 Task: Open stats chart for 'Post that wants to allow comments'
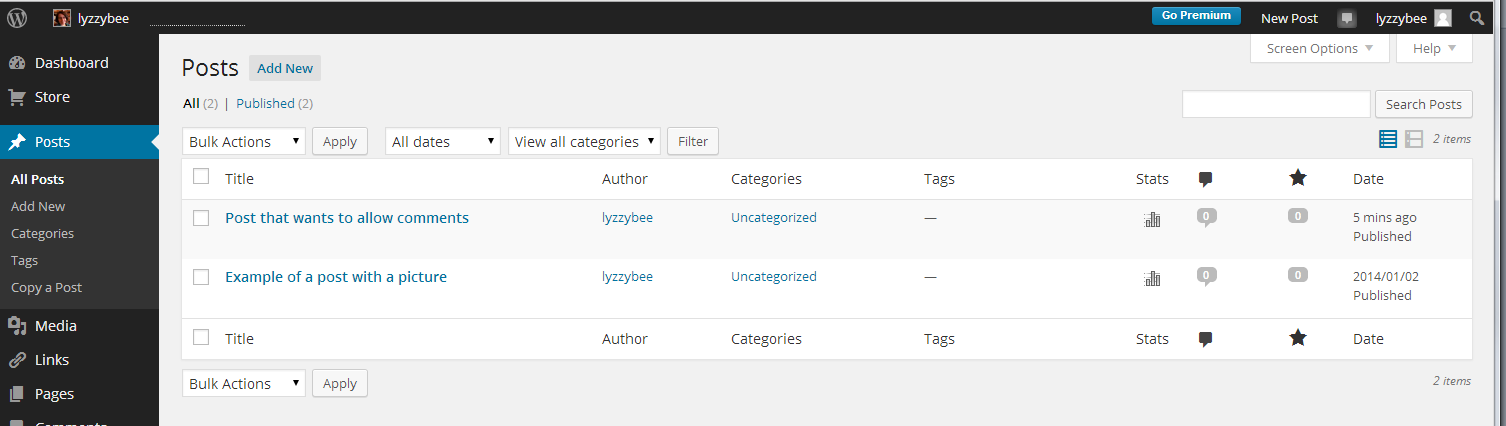tap(1152, 219)
